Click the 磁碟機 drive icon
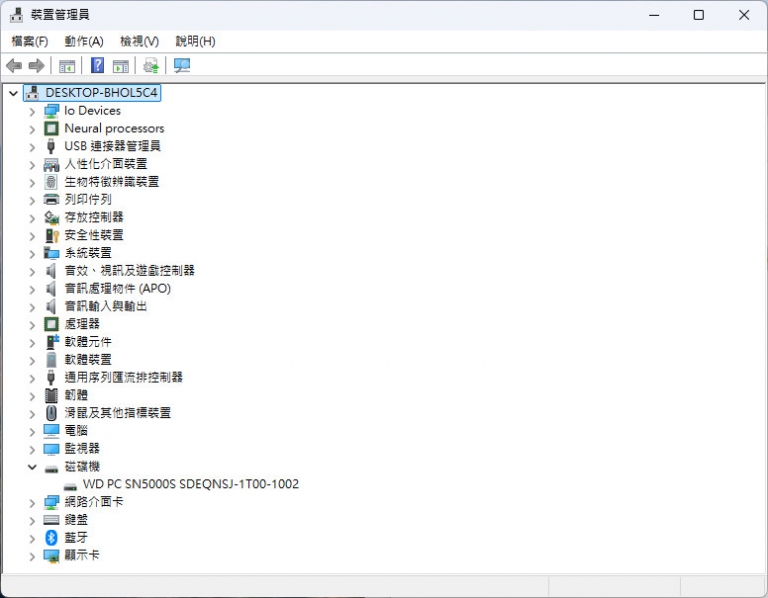Image resolution: width=768 pixels, height=598 pixels. (x=51, y=469)
